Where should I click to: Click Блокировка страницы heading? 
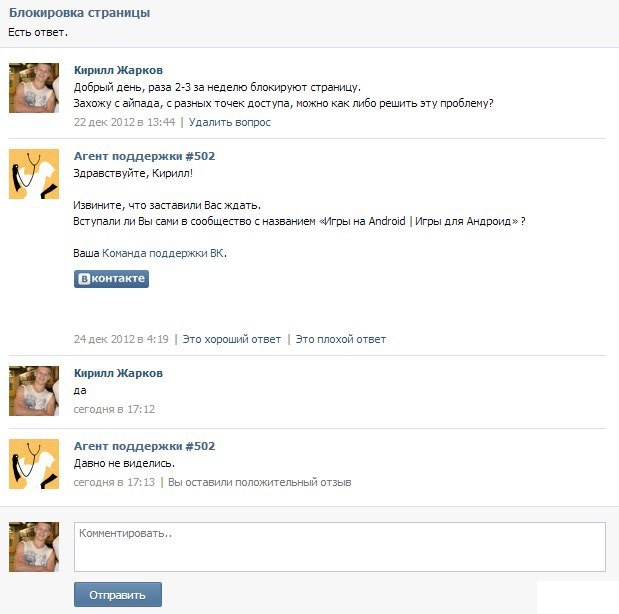[79, 13]
